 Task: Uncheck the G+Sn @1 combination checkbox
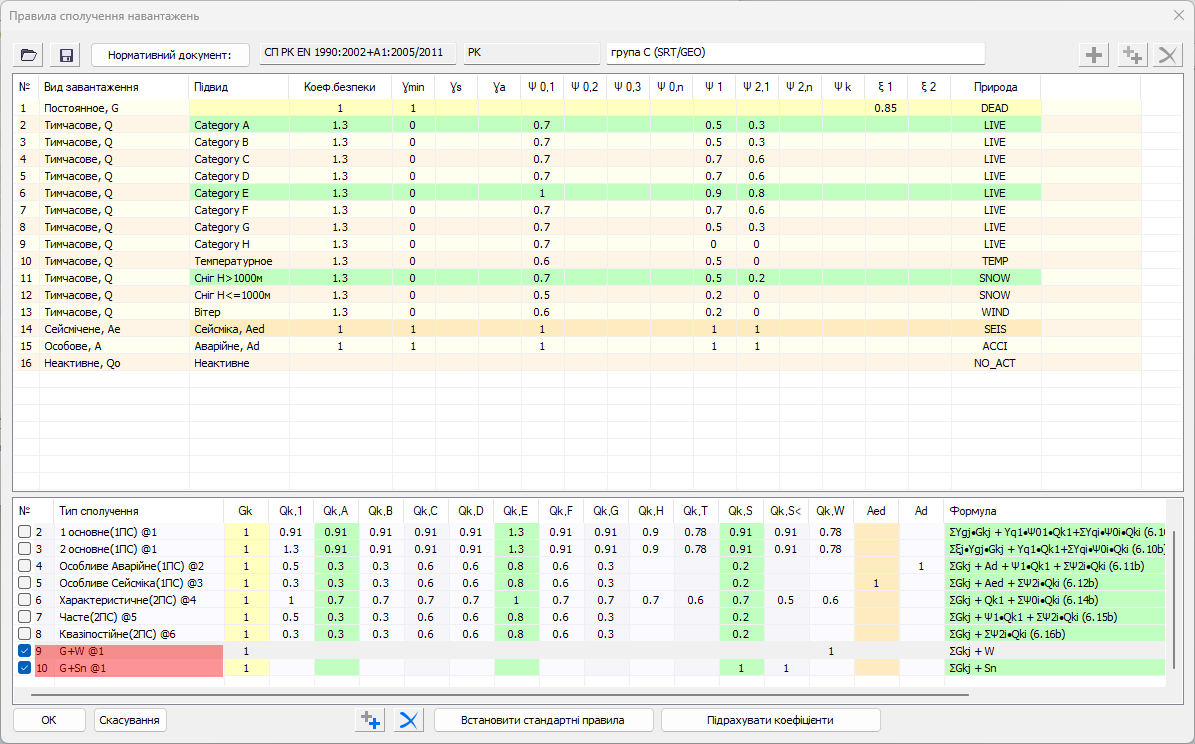coord(25,668)
